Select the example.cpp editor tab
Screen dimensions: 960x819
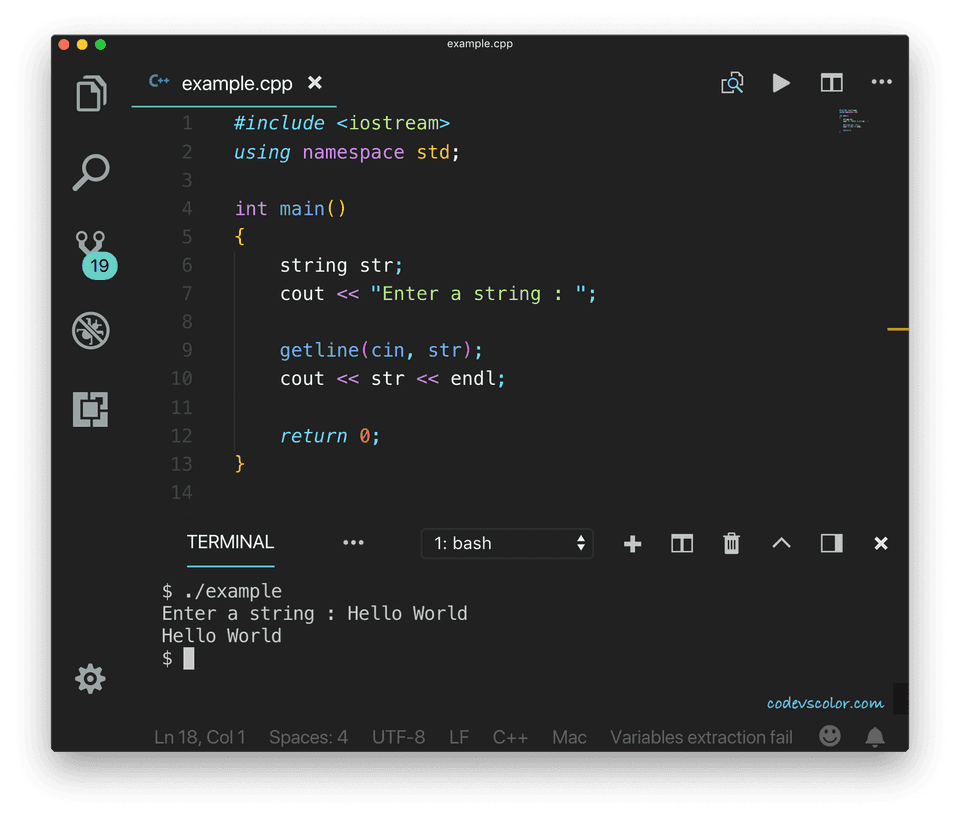[x=237, y=84]
